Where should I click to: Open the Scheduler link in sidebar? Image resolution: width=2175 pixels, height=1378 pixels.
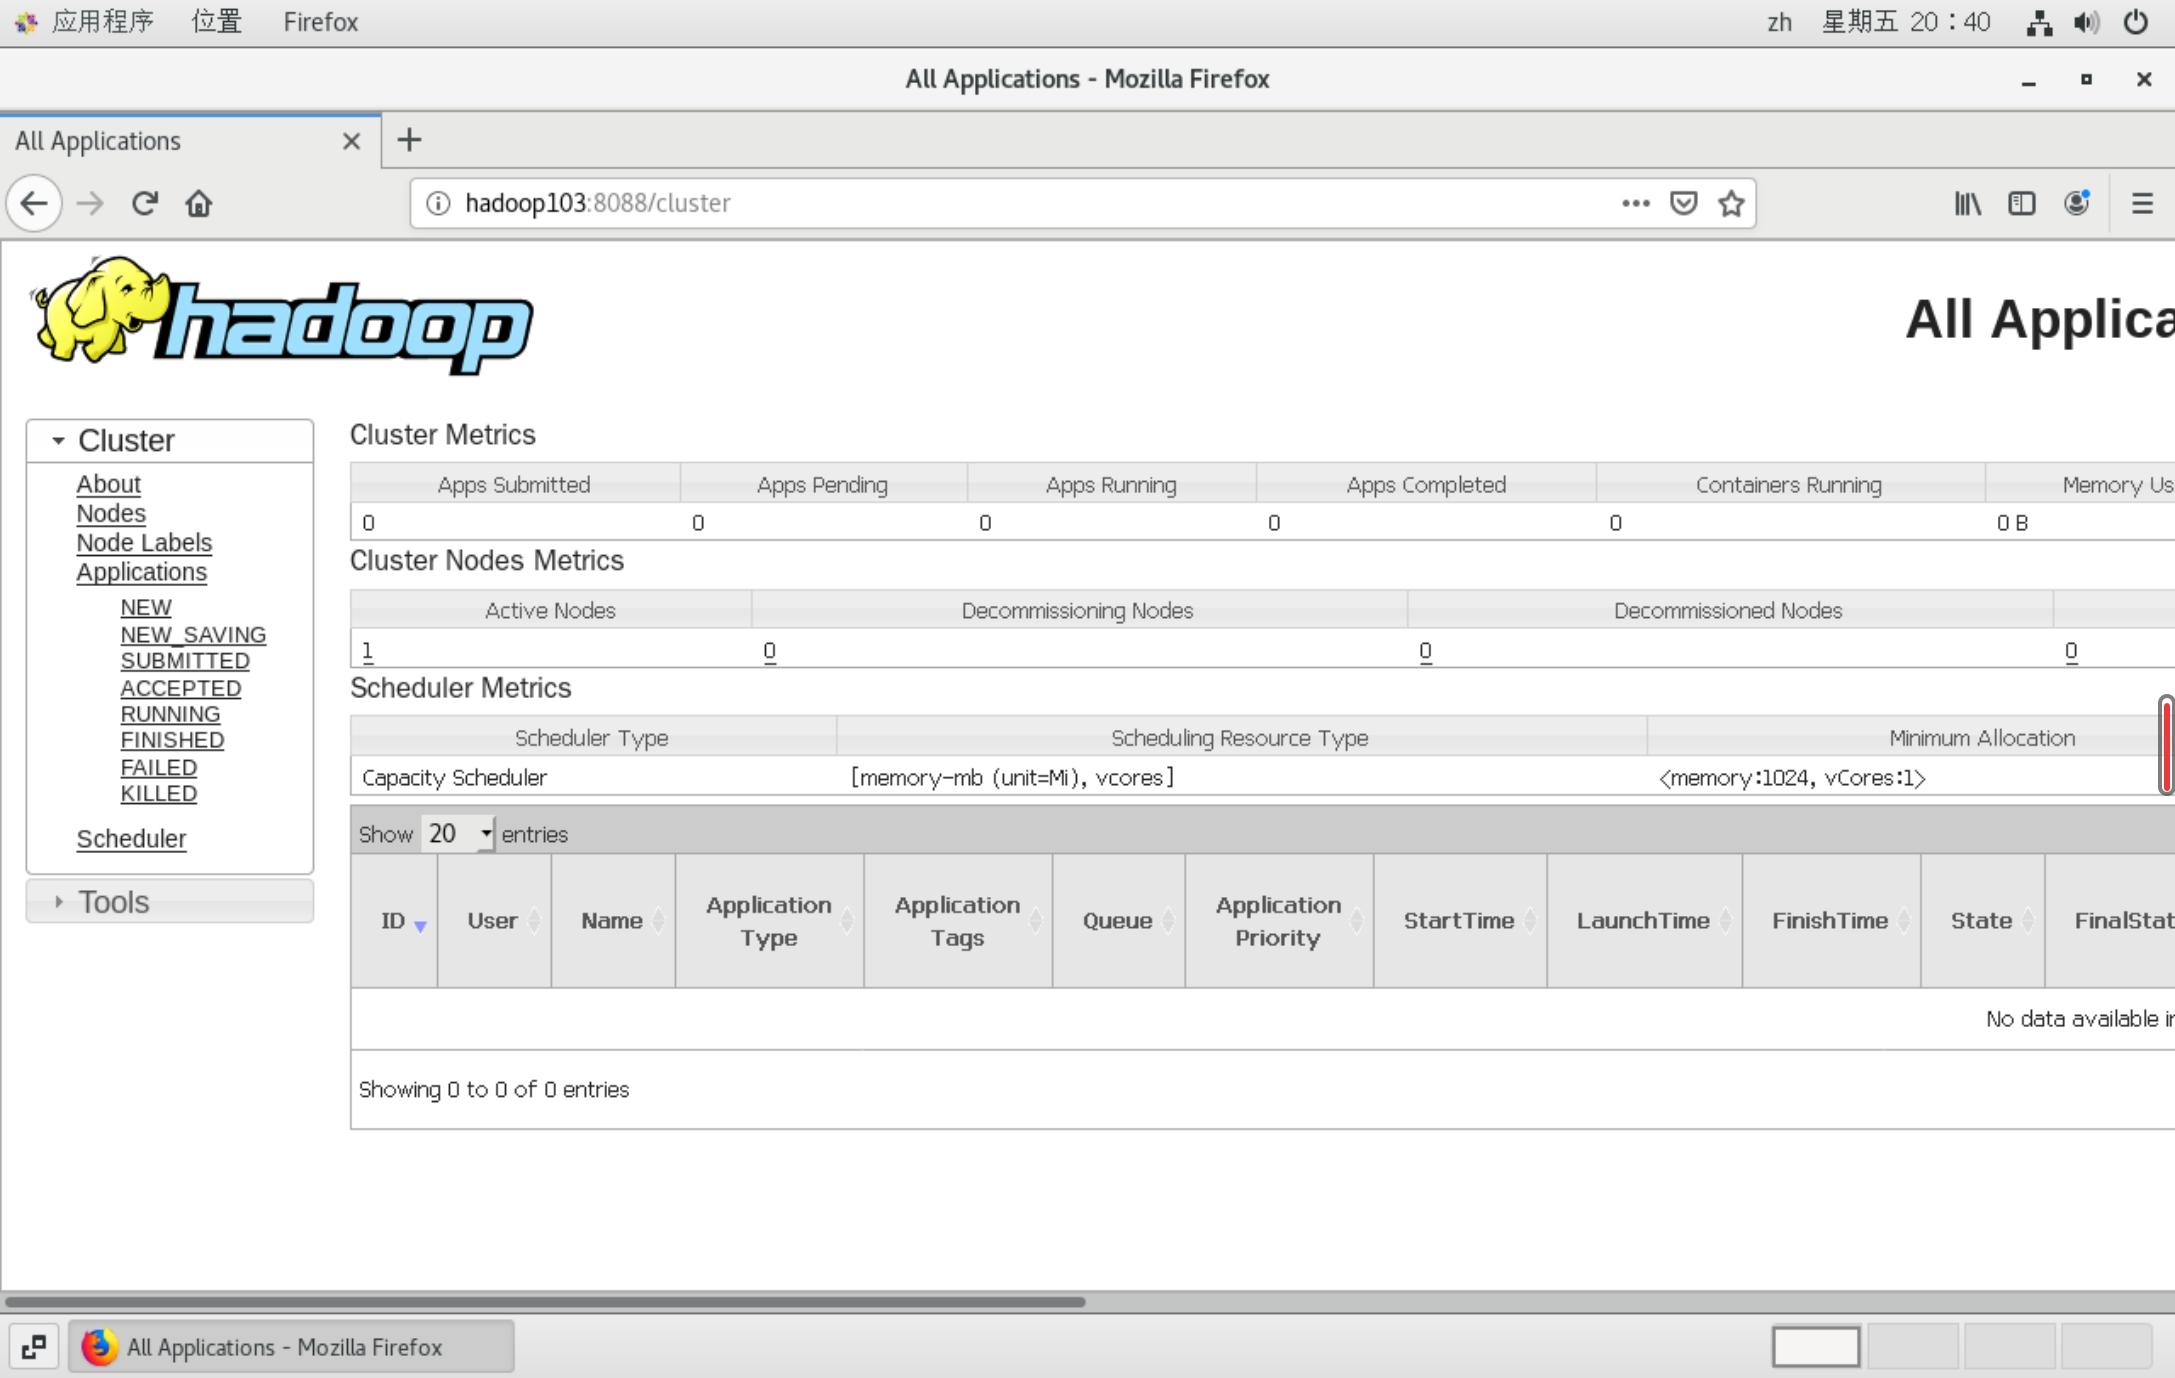[x=131, y=839]
